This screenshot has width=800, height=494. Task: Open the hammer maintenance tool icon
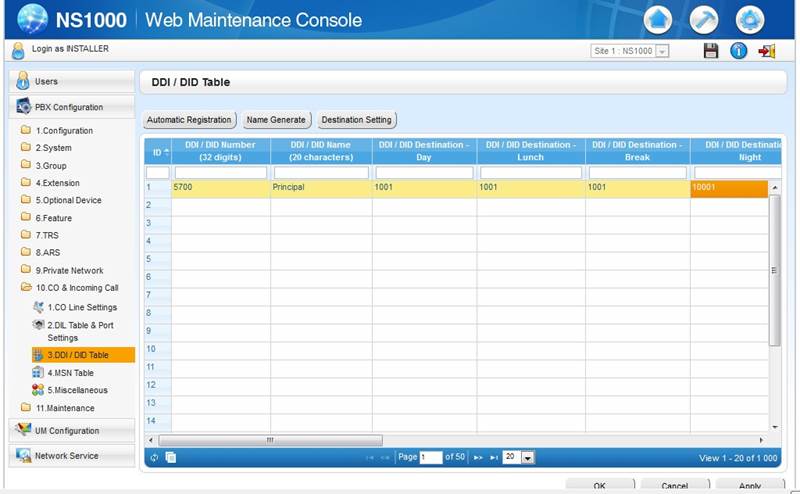pyautogui.click(x=704, y=19)
